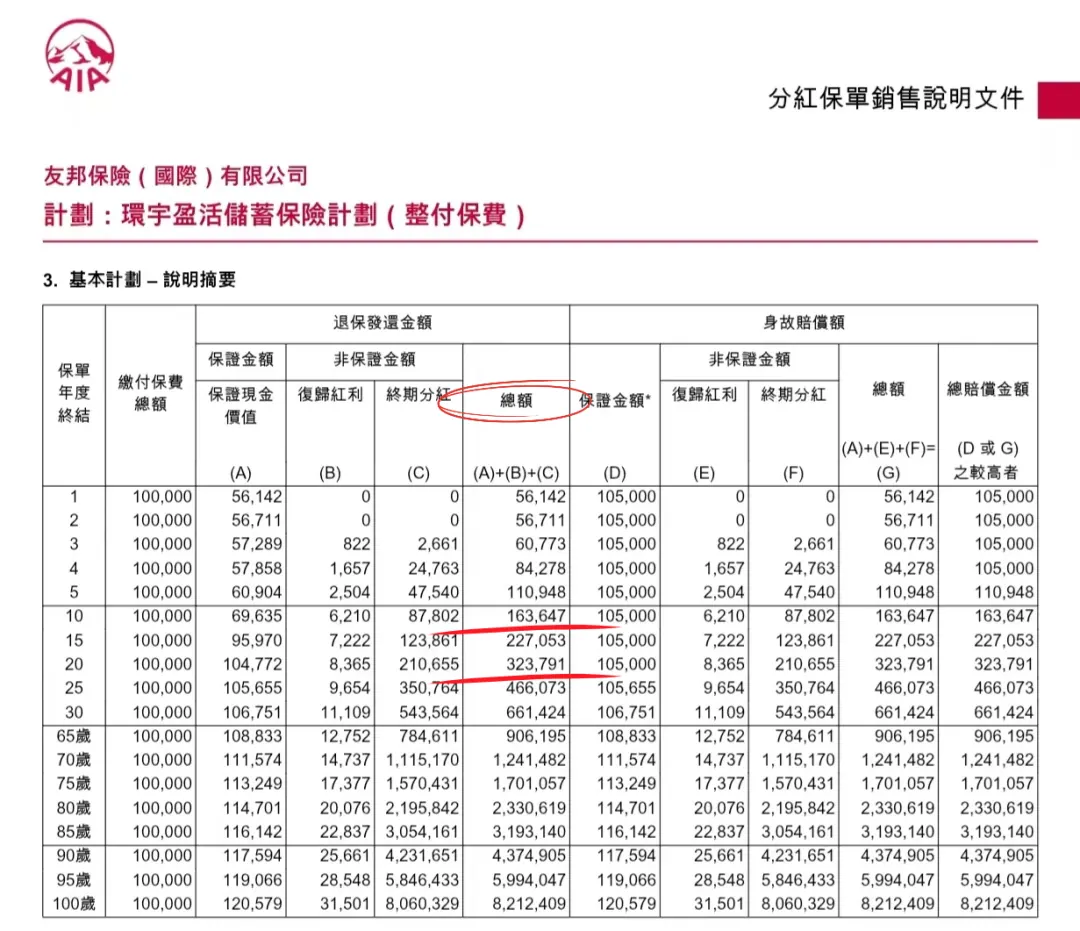Click the 保證現金價值 column header

pyautogui.click(x=240, y=406)
